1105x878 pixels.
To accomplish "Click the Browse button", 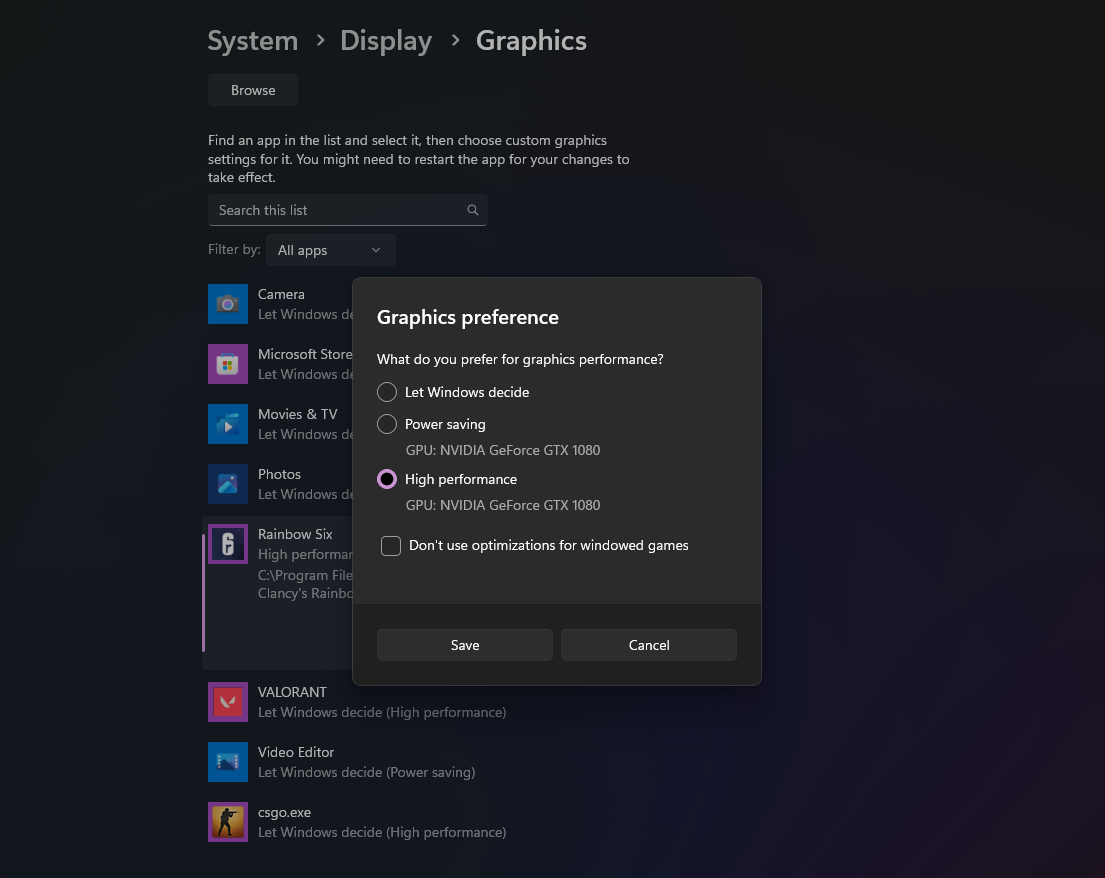I will tap(253, 90).
